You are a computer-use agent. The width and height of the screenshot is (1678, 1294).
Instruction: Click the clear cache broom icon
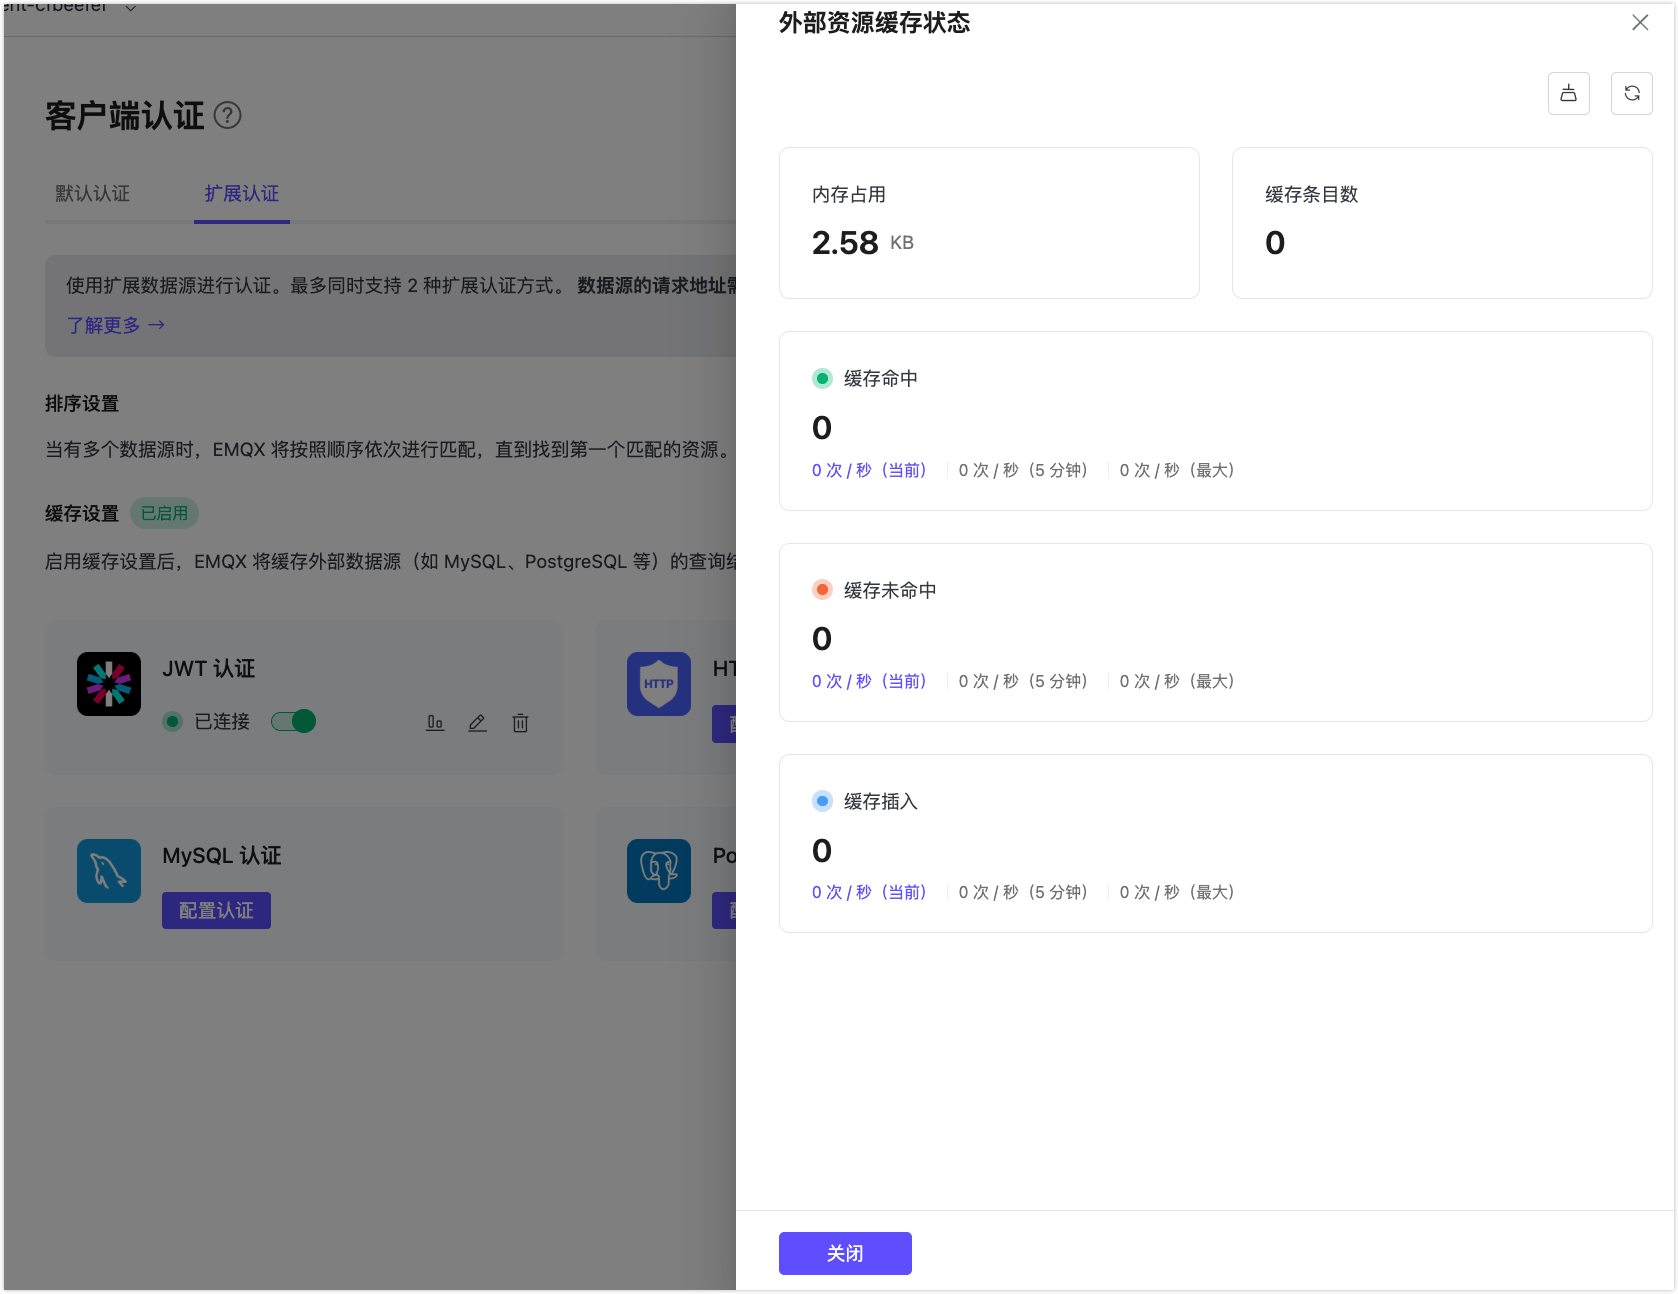pyautogui.click(x=1568, y=93)
